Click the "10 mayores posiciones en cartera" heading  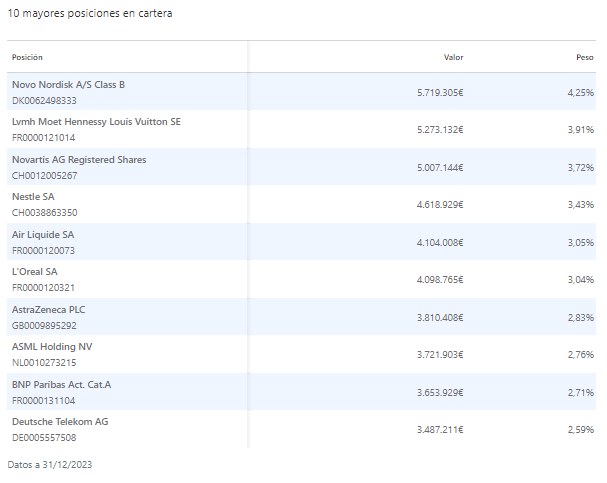click(x=89, y=13)
